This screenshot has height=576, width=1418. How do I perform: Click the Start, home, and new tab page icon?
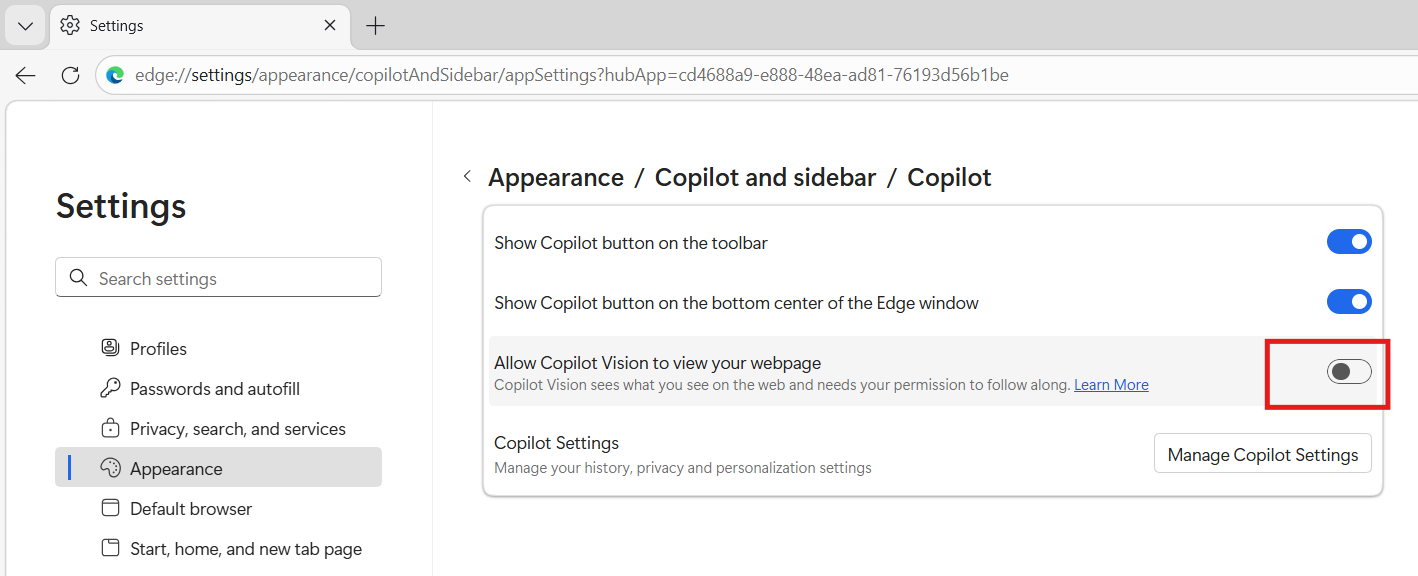point(110,548)
